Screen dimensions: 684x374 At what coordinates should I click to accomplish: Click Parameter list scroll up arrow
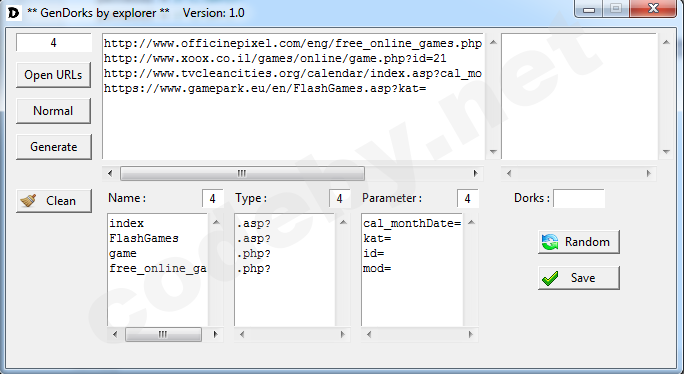tap(471, 222)
